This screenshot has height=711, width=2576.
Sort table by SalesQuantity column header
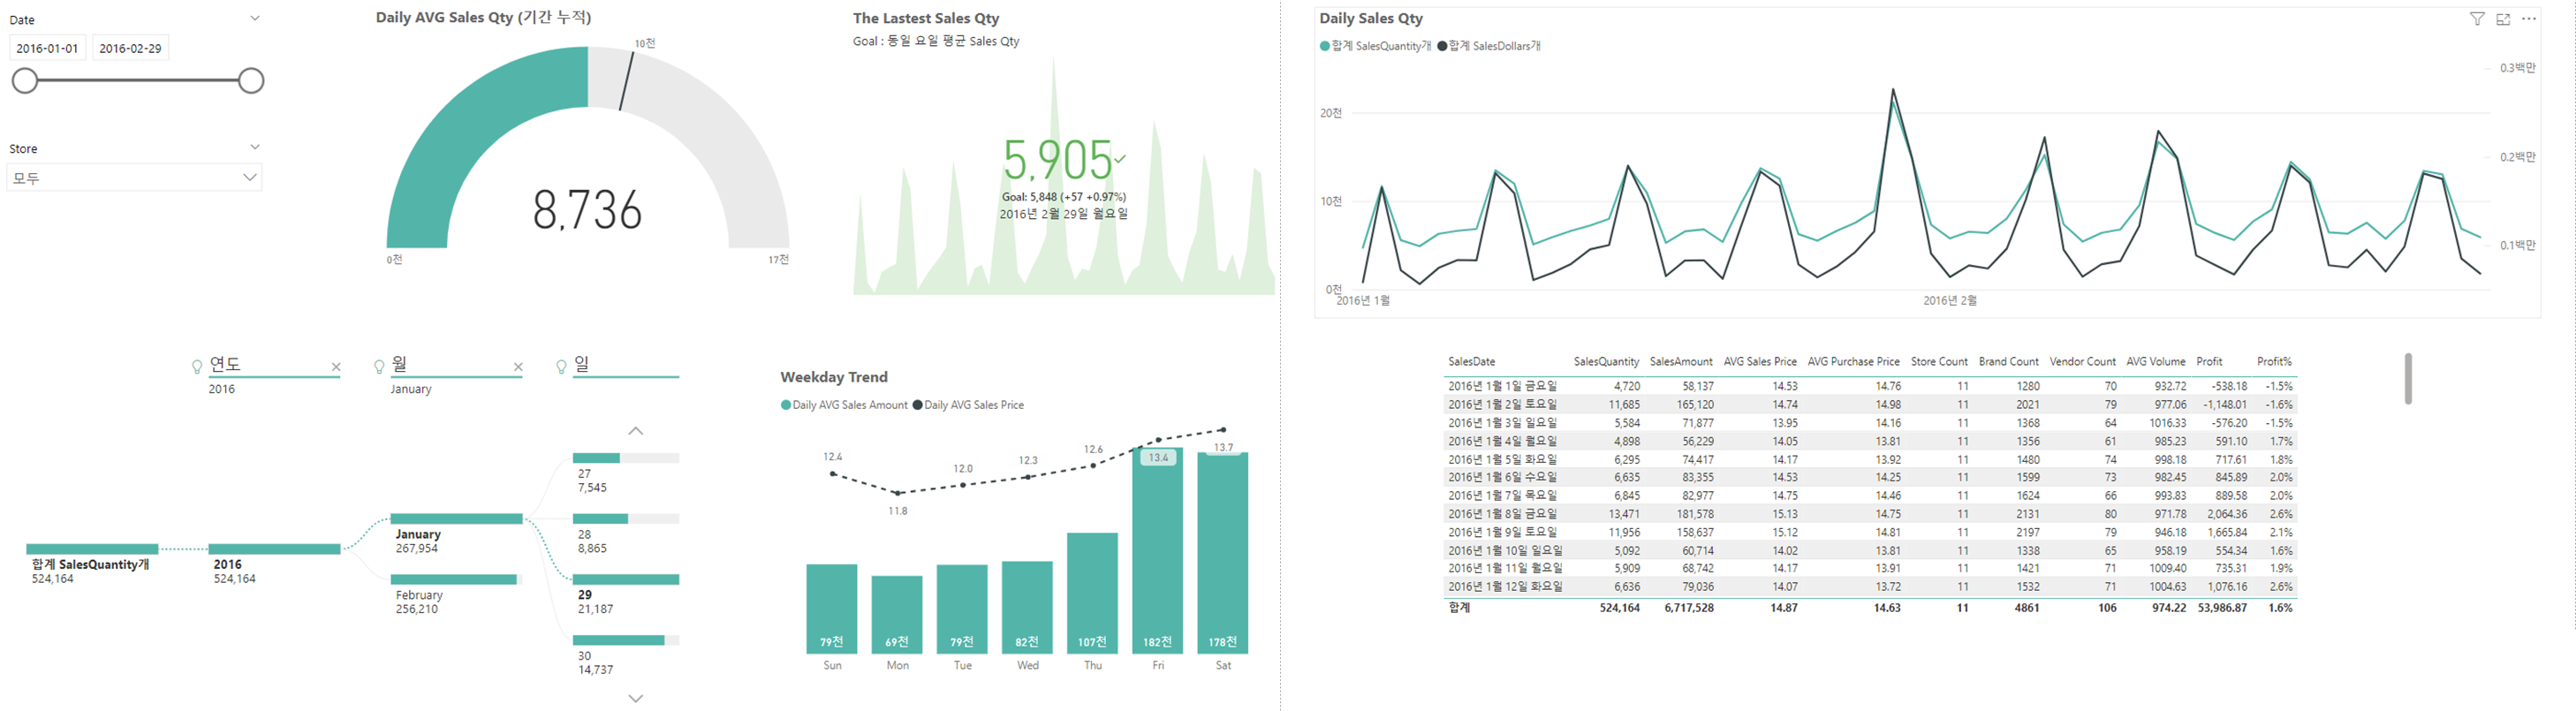(1606, 361)
